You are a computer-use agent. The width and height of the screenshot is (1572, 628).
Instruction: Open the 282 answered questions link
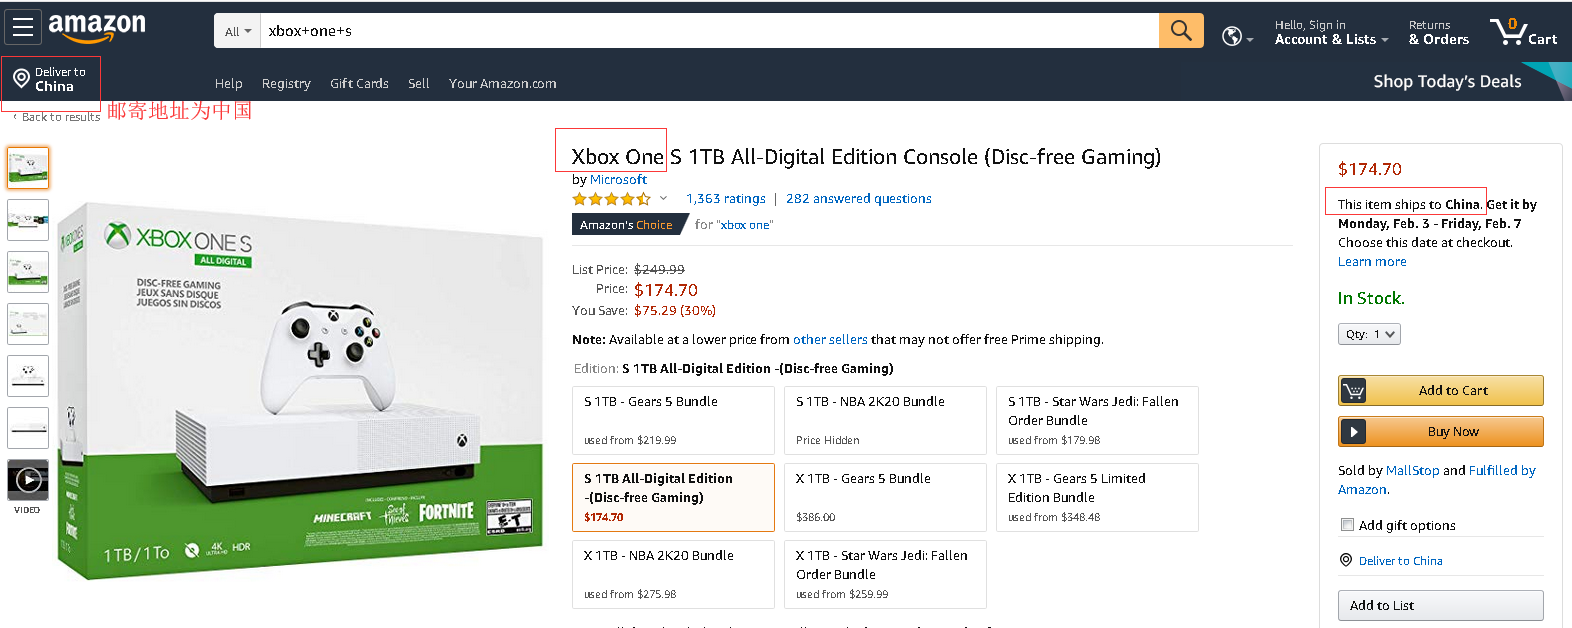[858, 199]
